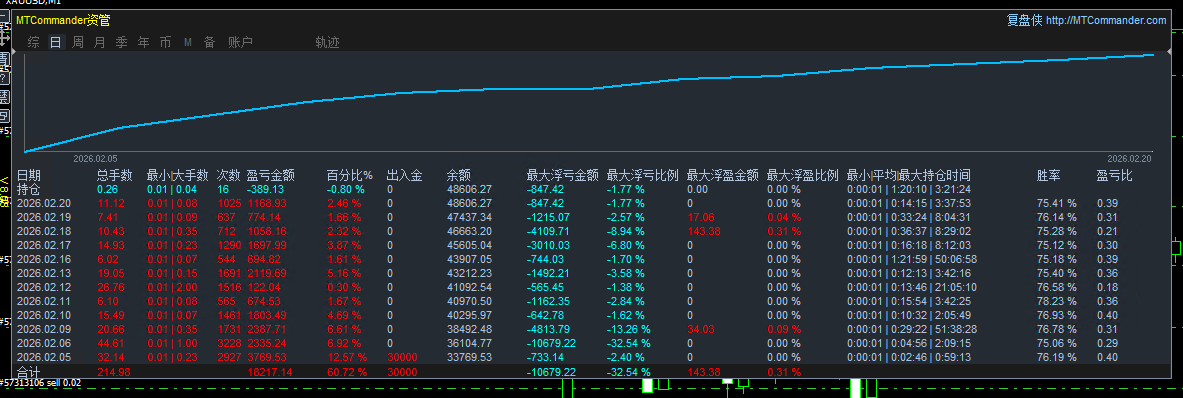The height and width of the screenshot is (398, 1183).
Task: Select the 年 yearly tab
Action: coord(143,43)
